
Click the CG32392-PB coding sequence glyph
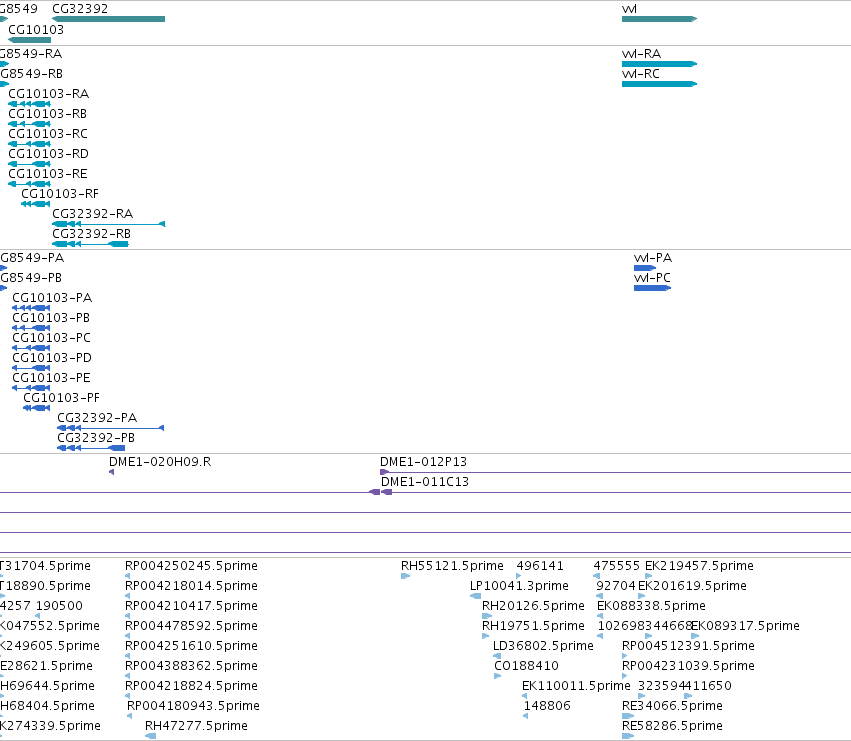[x=91, y=448]
